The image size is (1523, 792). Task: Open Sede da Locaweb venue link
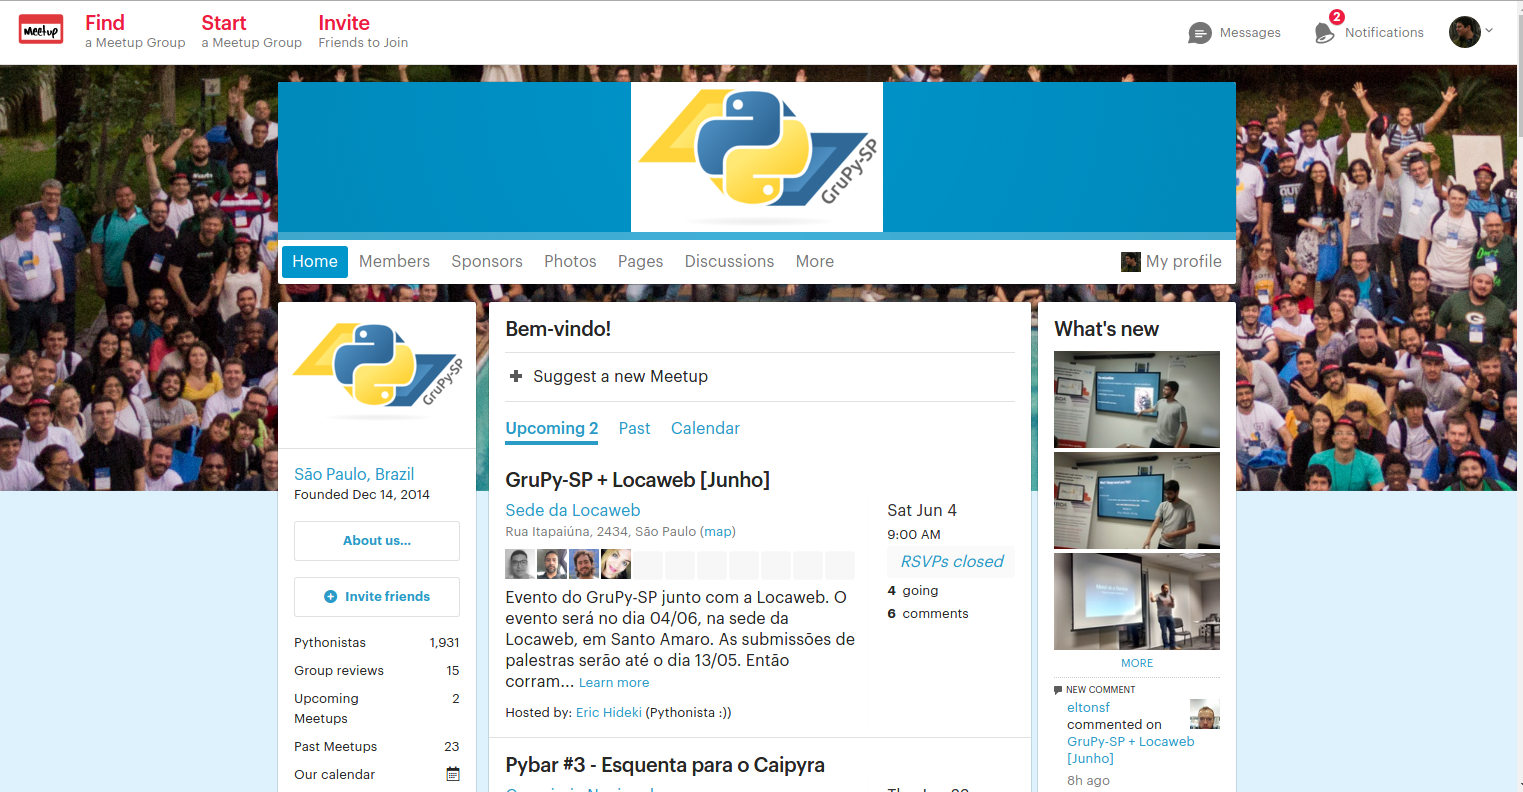point(573,510)
